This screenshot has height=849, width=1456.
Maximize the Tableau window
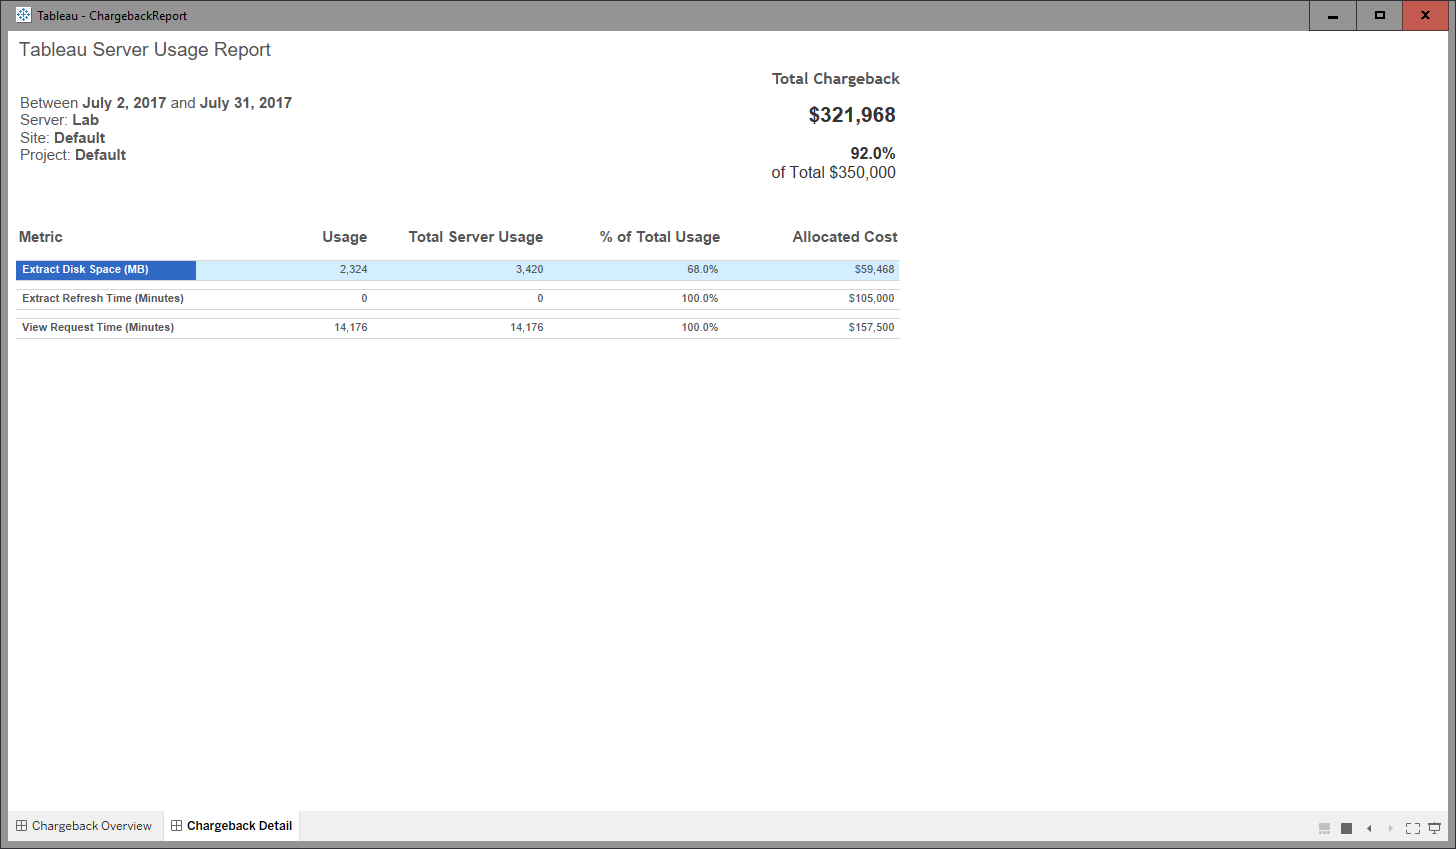point(1380,15)
